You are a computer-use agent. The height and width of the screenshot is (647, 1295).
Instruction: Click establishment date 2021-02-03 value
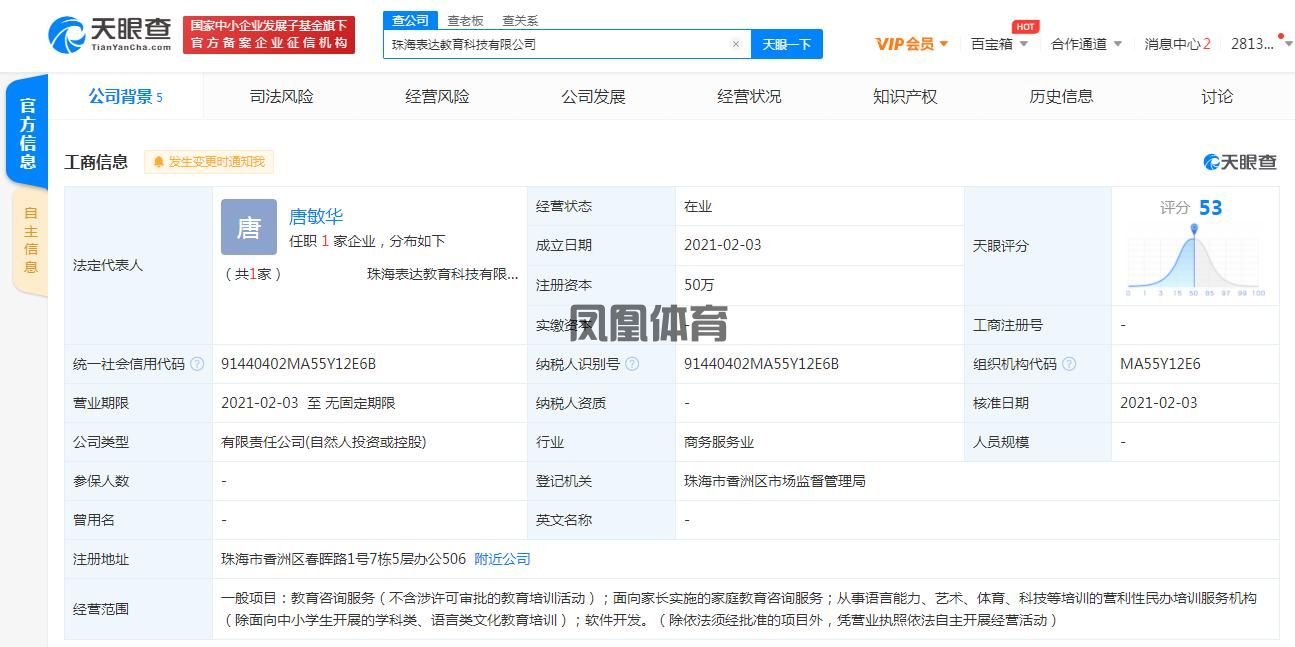[722, 245]
